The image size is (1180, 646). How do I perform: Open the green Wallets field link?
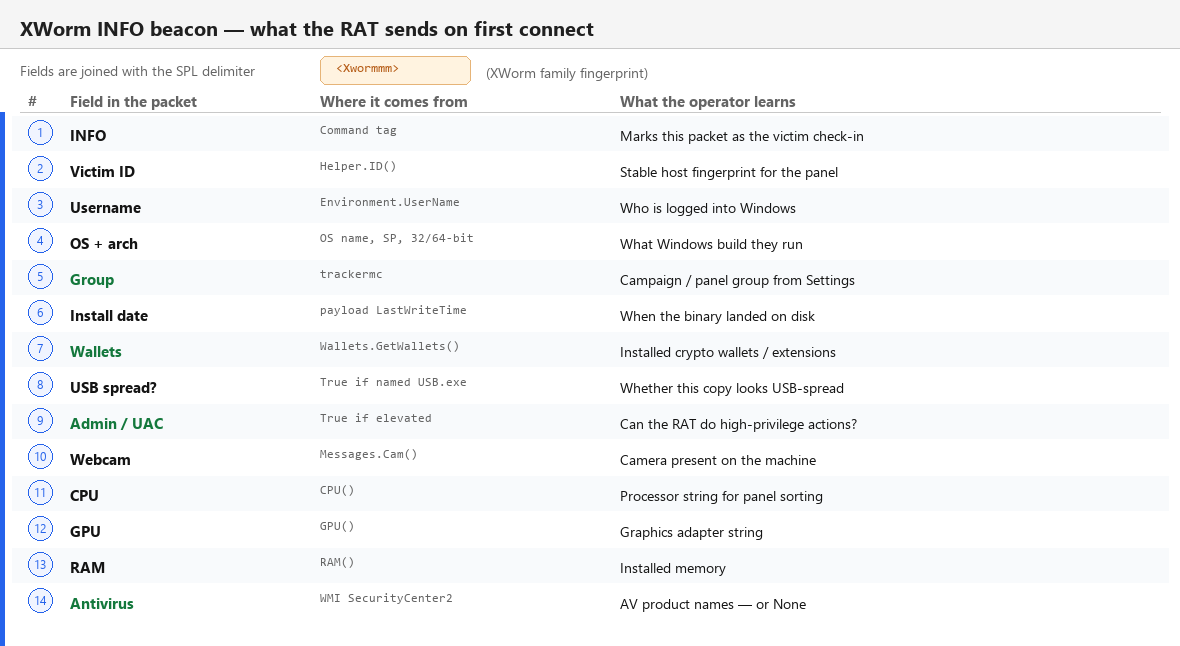(96, 352)
